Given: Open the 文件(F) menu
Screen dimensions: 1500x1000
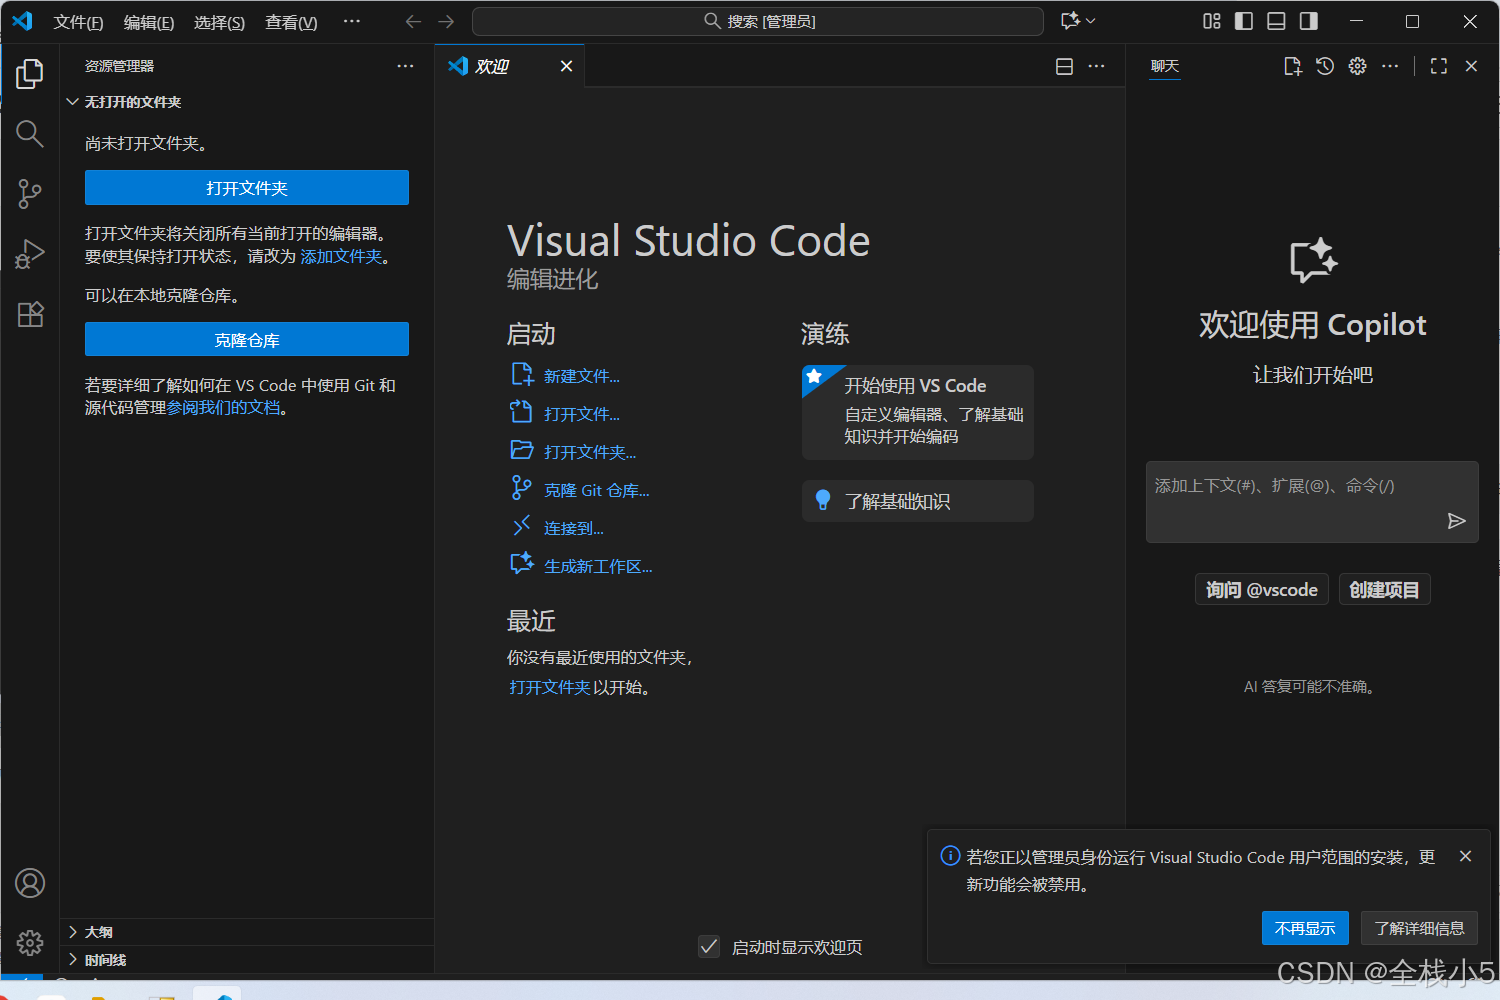Looking at the screenshot, I should (x=78, y=22).
